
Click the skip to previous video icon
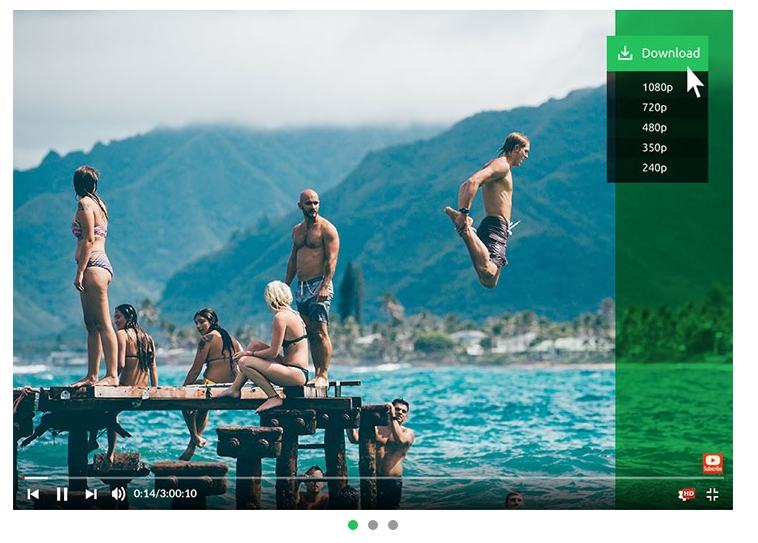[33, 494]
